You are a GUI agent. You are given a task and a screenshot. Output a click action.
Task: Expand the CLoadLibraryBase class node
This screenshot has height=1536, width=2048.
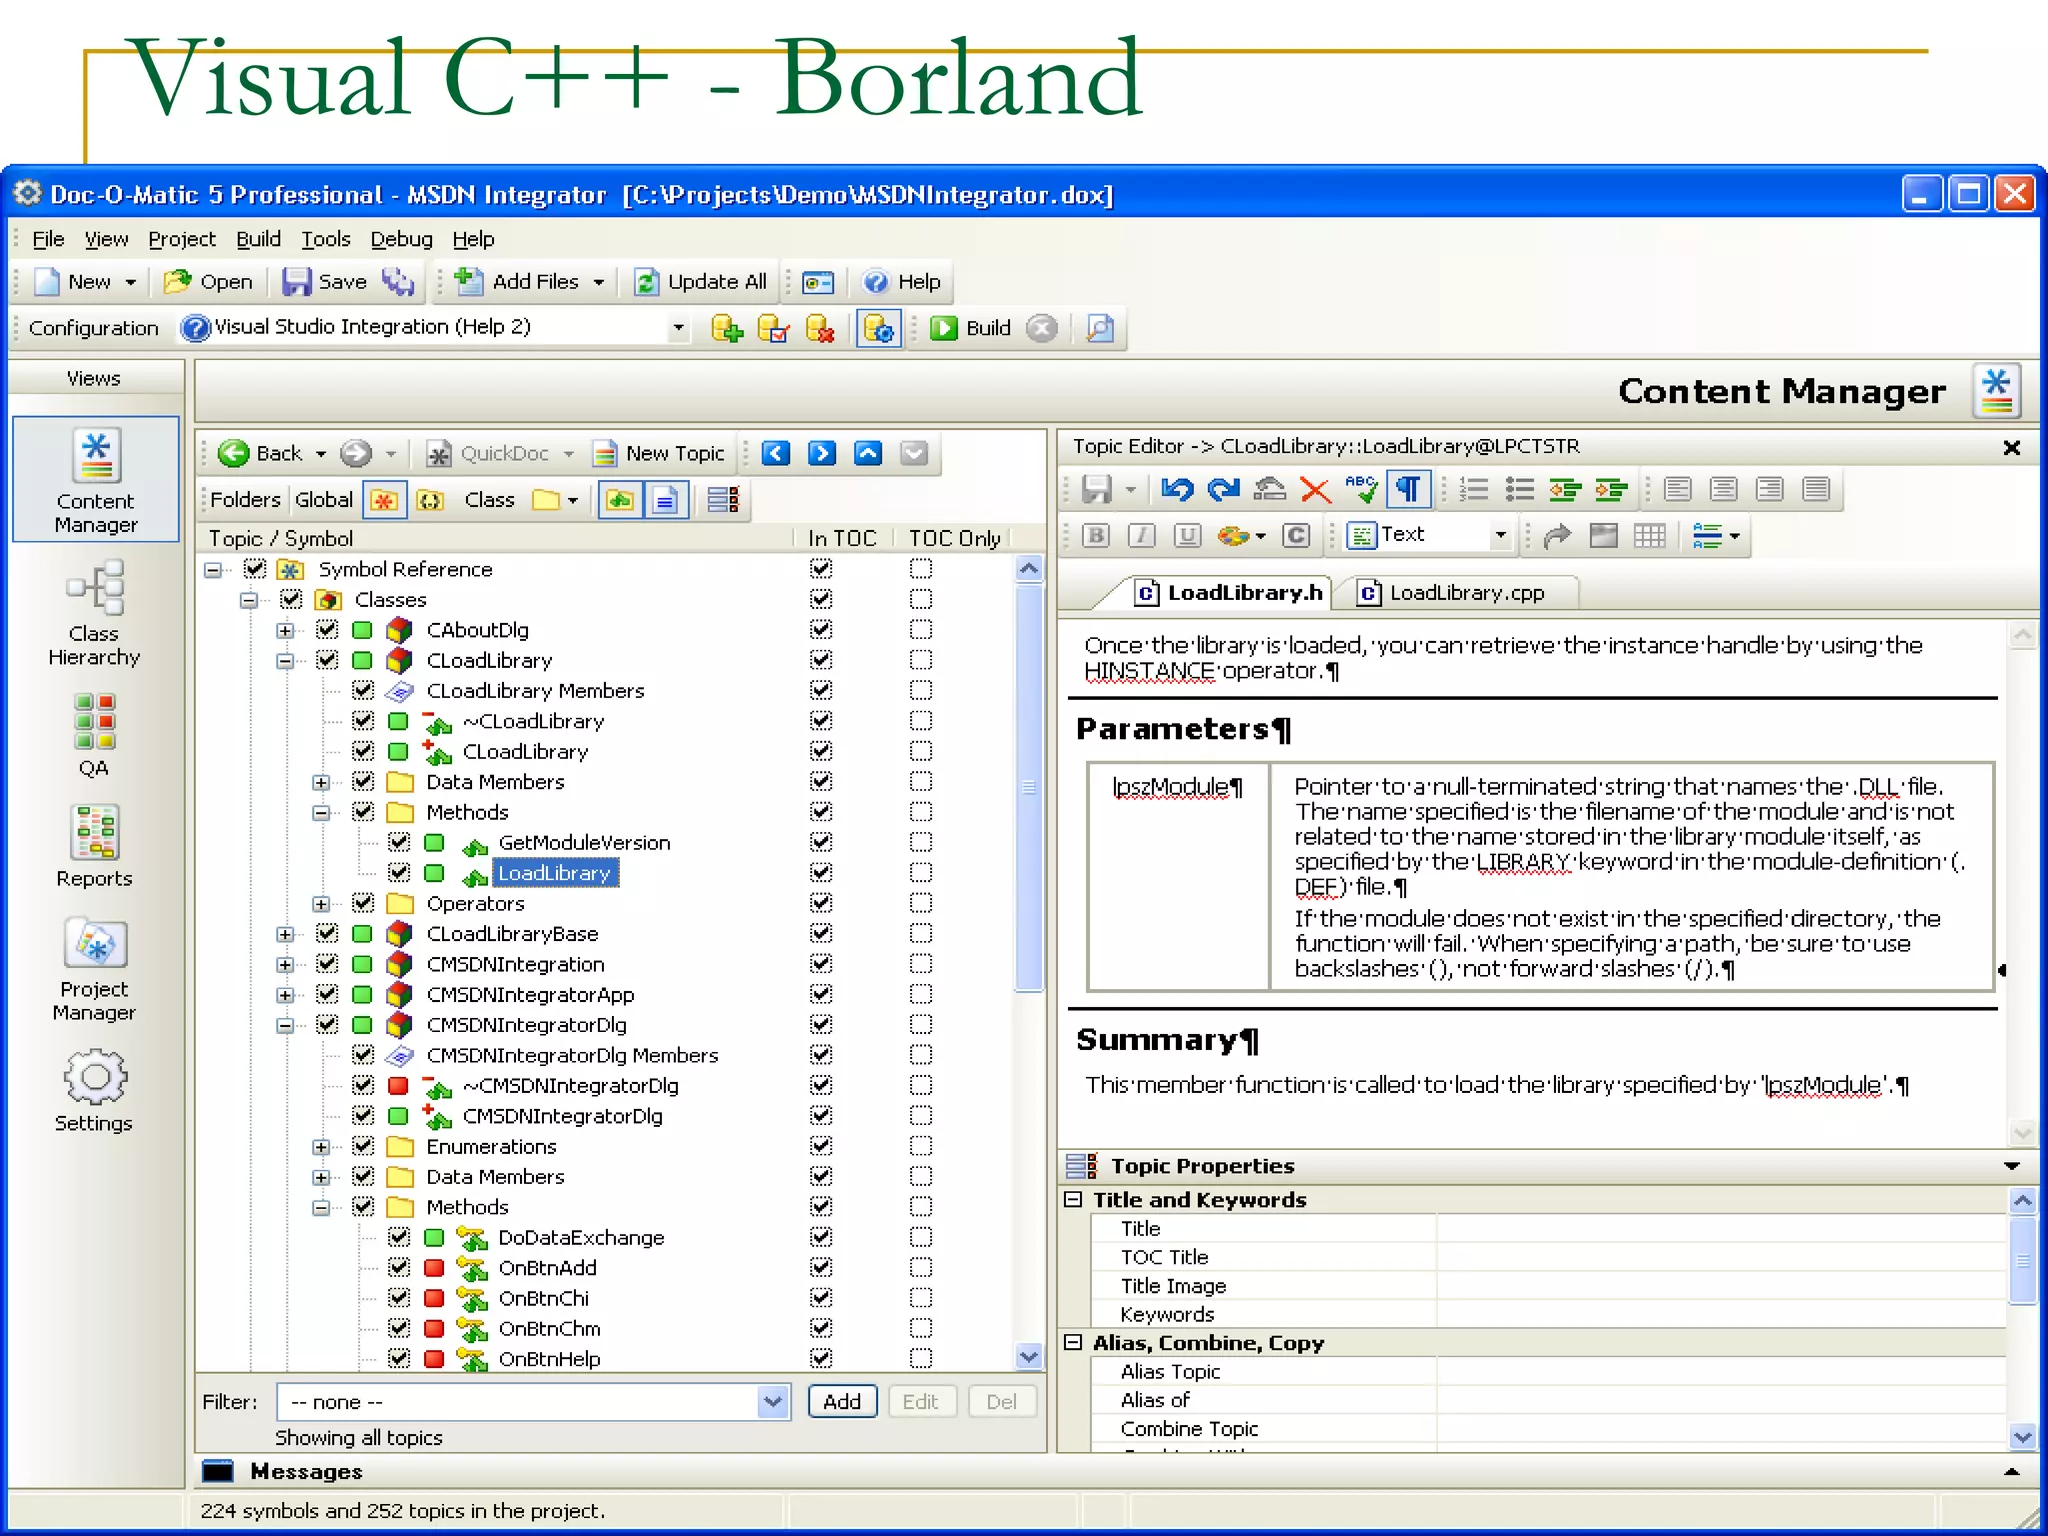pos(285,934)
